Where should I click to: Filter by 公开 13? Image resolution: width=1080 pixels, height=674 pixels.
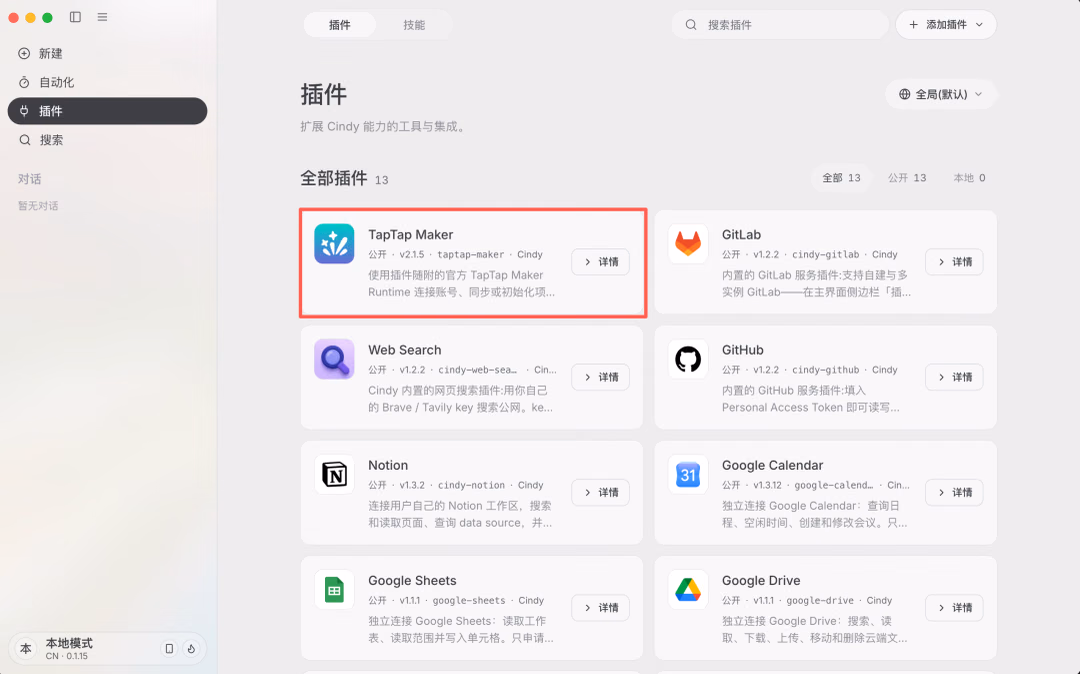[906, 178]
